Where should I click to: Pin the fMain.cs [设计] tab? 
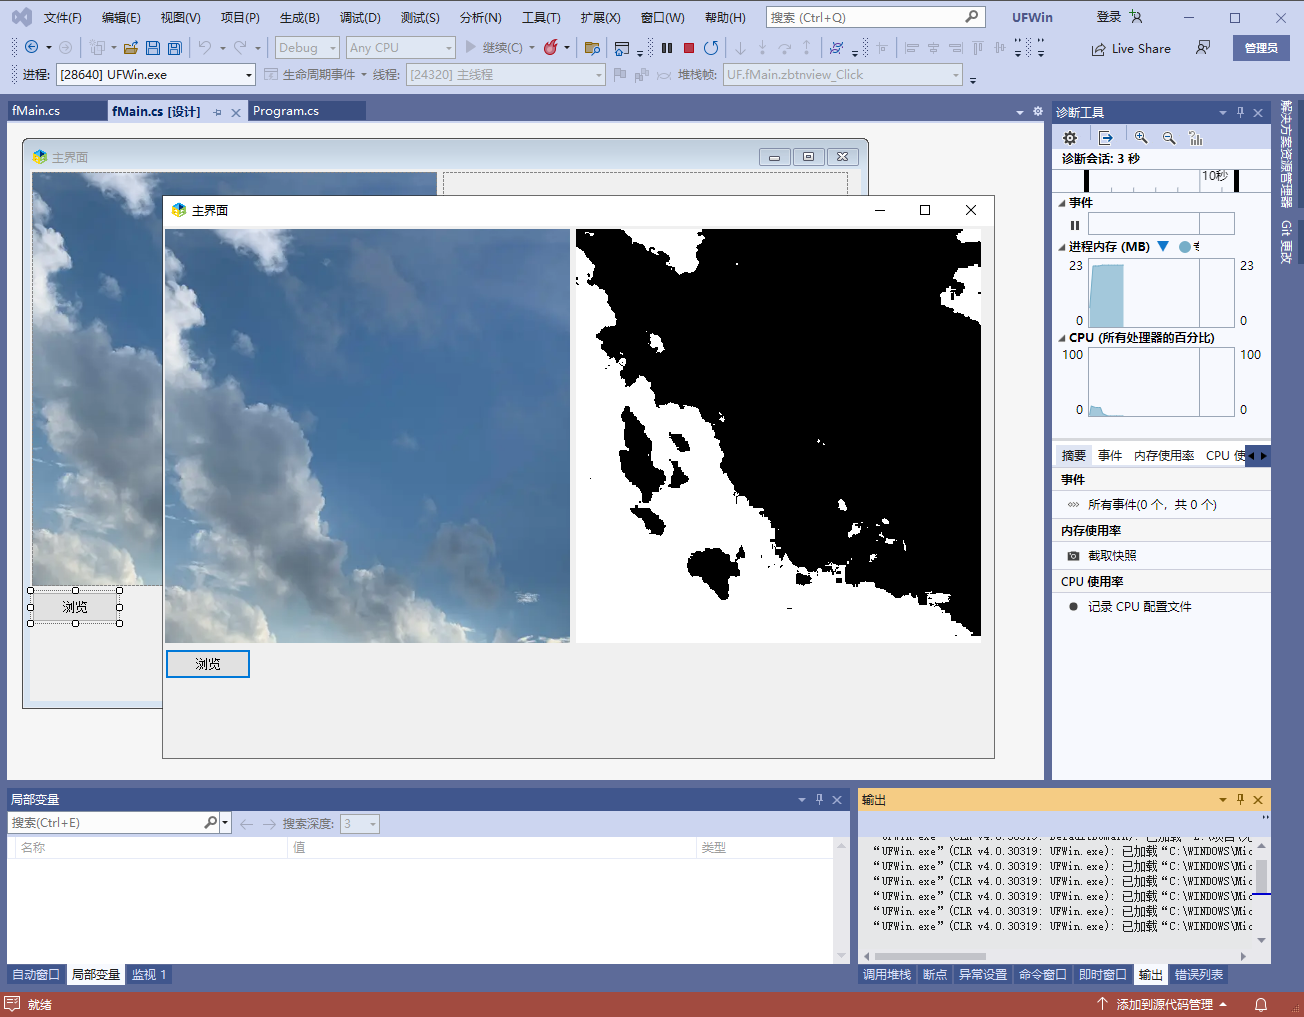[218, 112]
